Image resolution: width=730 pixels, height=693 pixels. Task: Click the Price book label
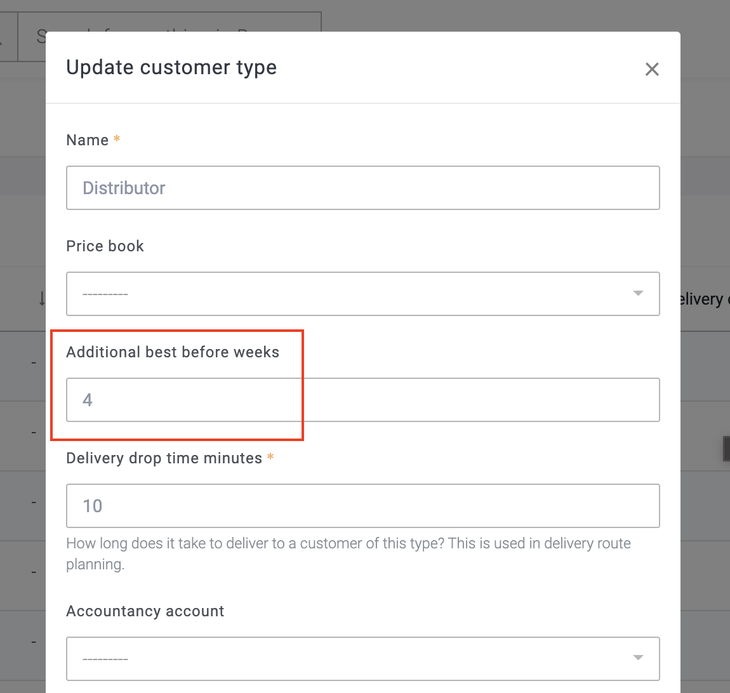[x=105, y=246]
